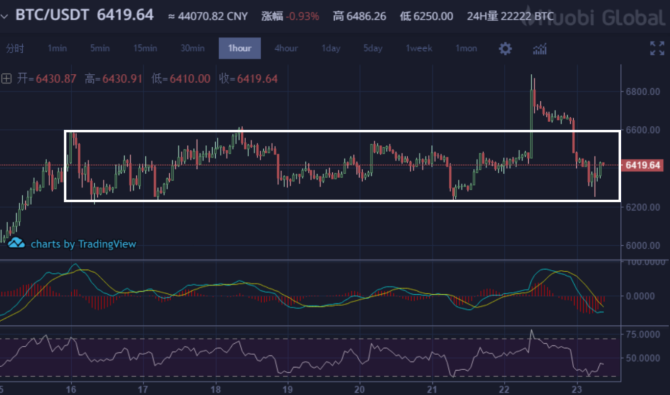The height and width of the screenshot is (395, 670).
Task: Click the 高 6486.26 high value
Action: pyautogui.click(x=359, y=16)
